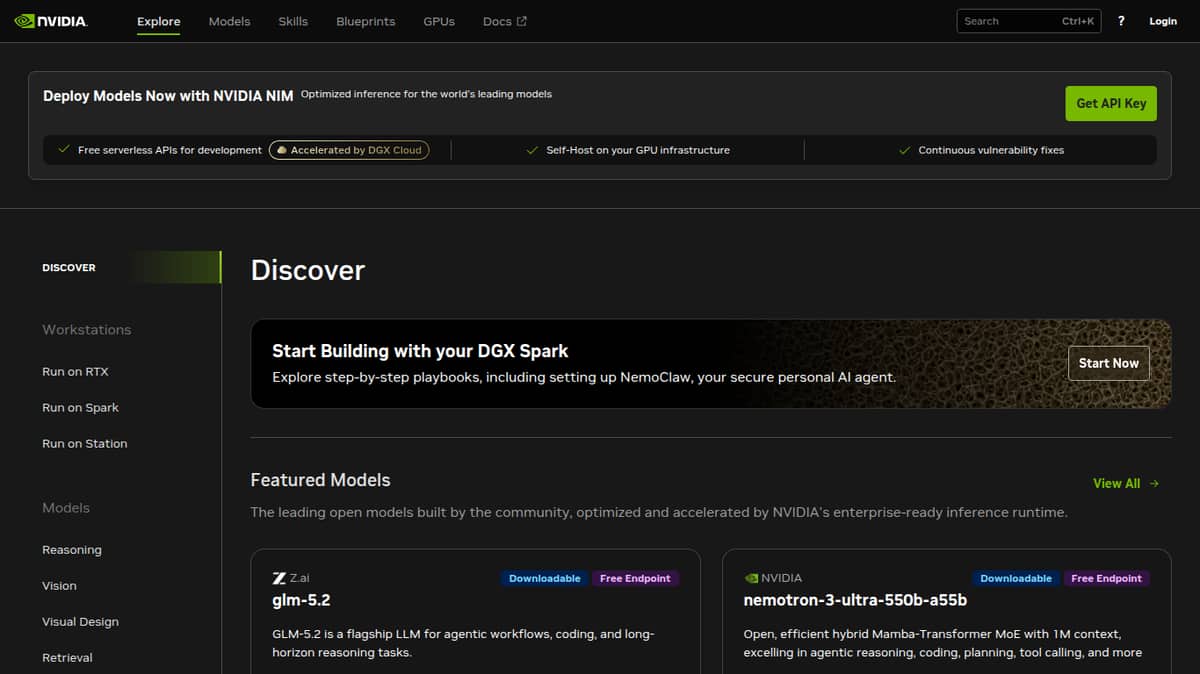Click the GLM-5.2 description text
Screen dimensions: 1200x674
(x=463, y=643)
